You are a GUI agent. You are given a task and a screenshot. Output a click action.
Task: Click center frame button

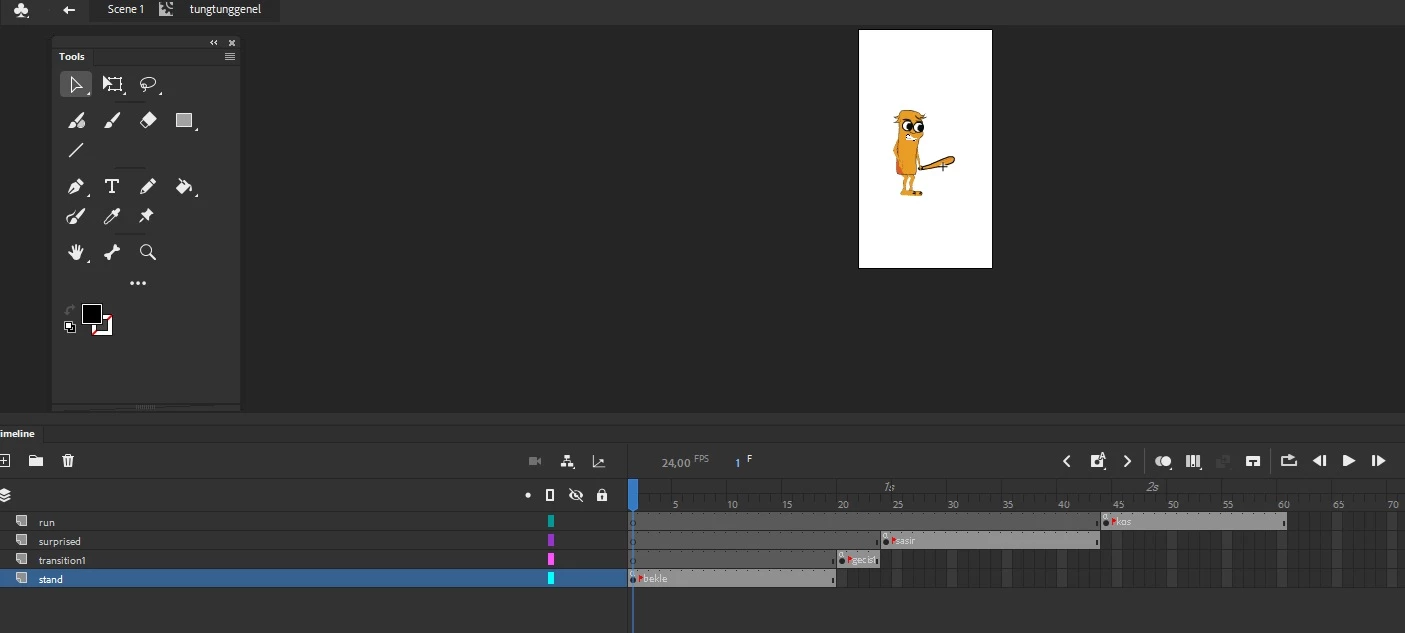pyautogui.click(x=1253, y=461)
